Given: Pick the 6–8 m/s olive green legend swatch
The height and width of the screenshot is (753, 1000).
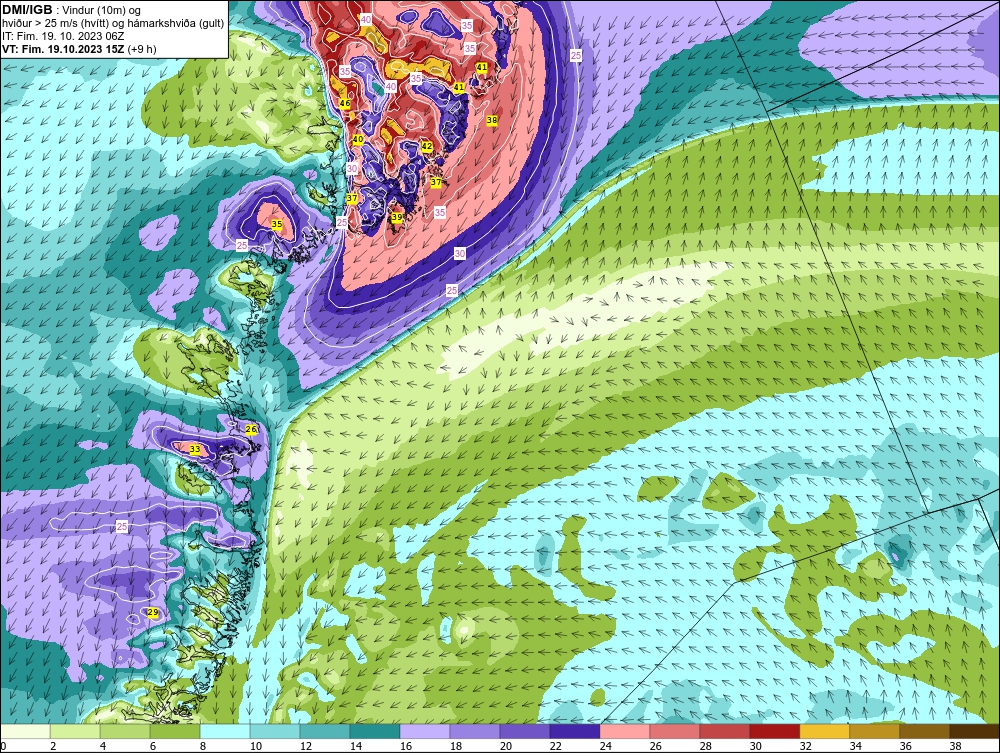Looking at the screenshot, I should (175, 731).
